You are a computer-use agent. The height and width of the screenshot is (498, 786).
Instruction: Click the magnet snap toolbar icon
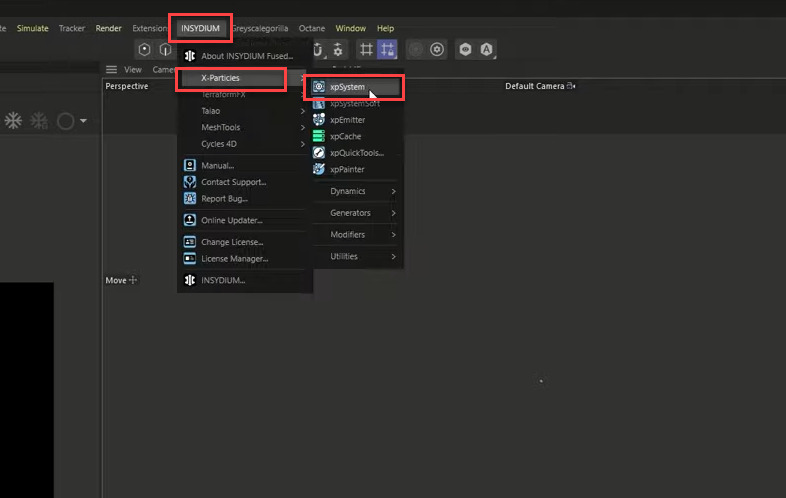[x=318, y=49]
